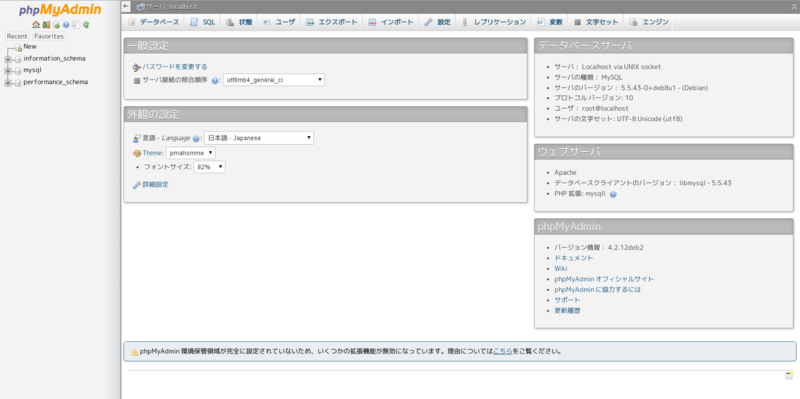Open the ドキュメント link
Viewport: 800px width, 399px height.
pyautogui.click(x=574, y=258)
